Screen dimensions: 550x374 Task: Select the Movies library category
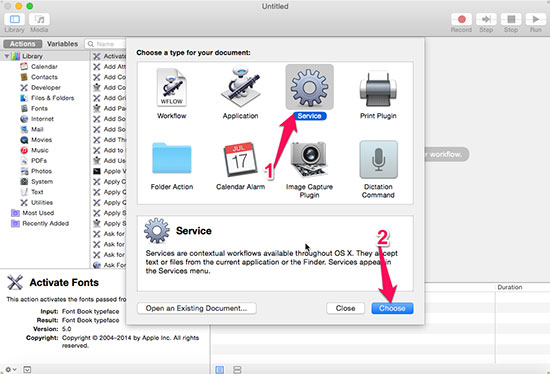(x=41, y=140)
